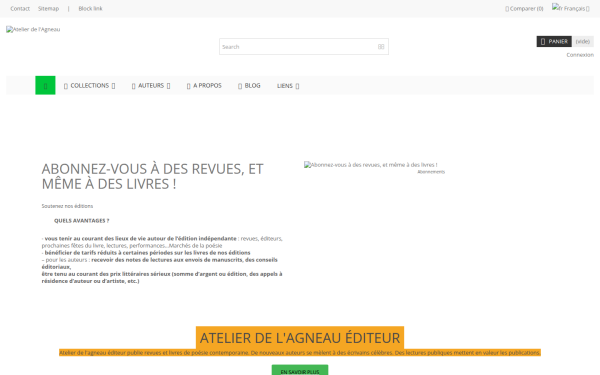Expand the Auteurs dropdown arrow
The height and width of the screenshot is (375, 600).
click(168, 86)
